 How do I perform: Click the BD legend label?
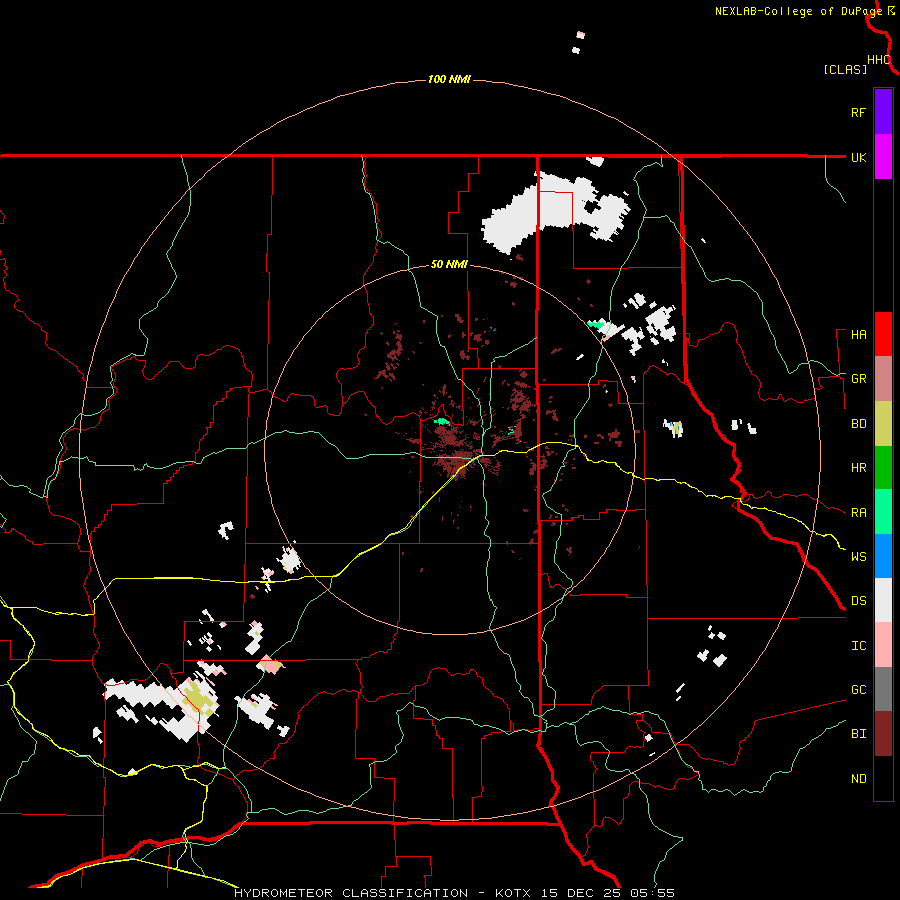point(858,424)
